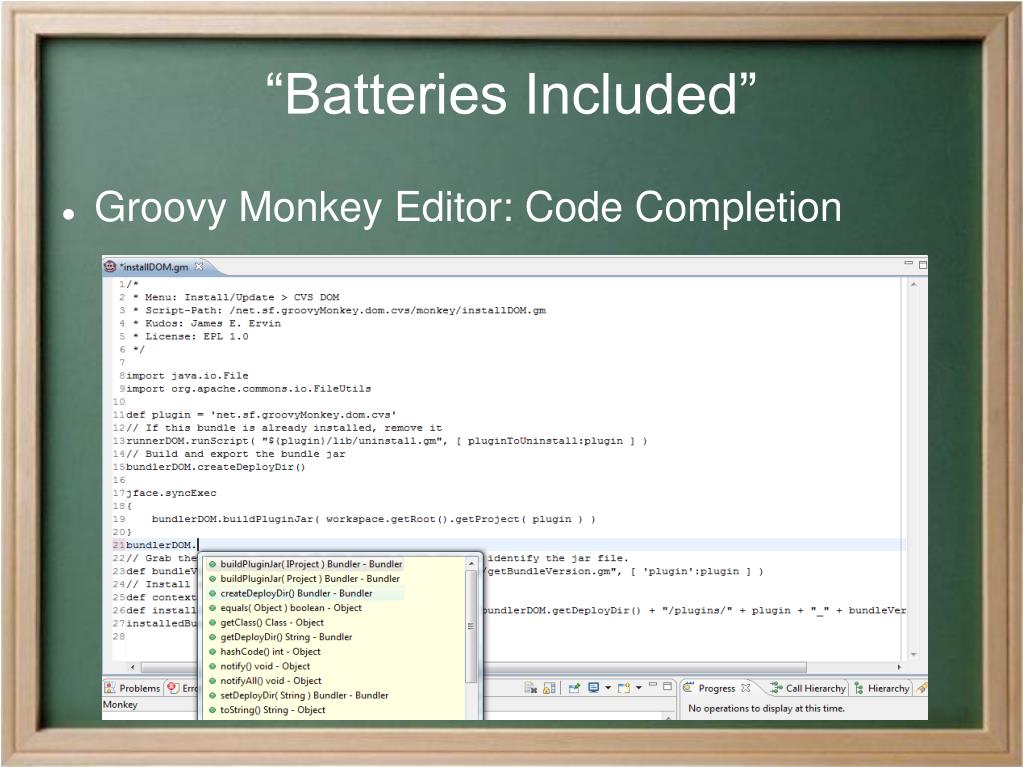Screen dimensions: 1023x767
Task: Click the Progress tab icon
Action: [x=688, y=687]
